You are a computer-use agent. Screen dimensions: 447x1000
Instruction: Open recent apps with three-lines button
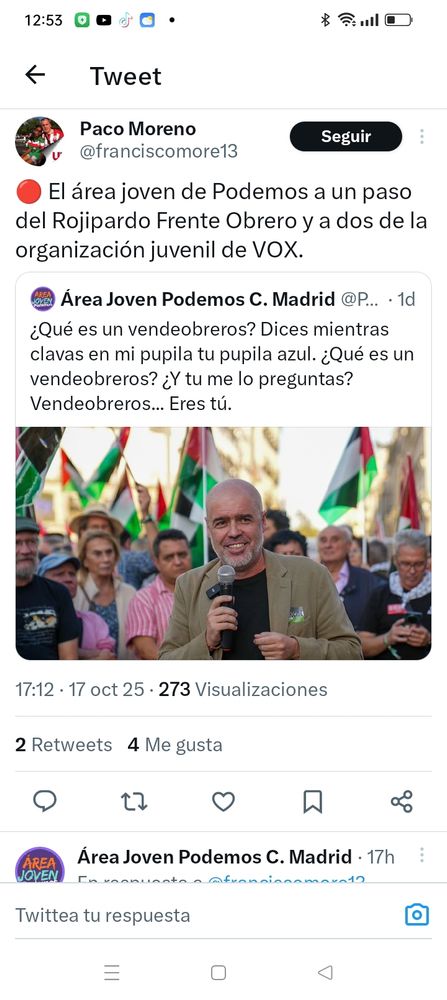coord(112,973)
